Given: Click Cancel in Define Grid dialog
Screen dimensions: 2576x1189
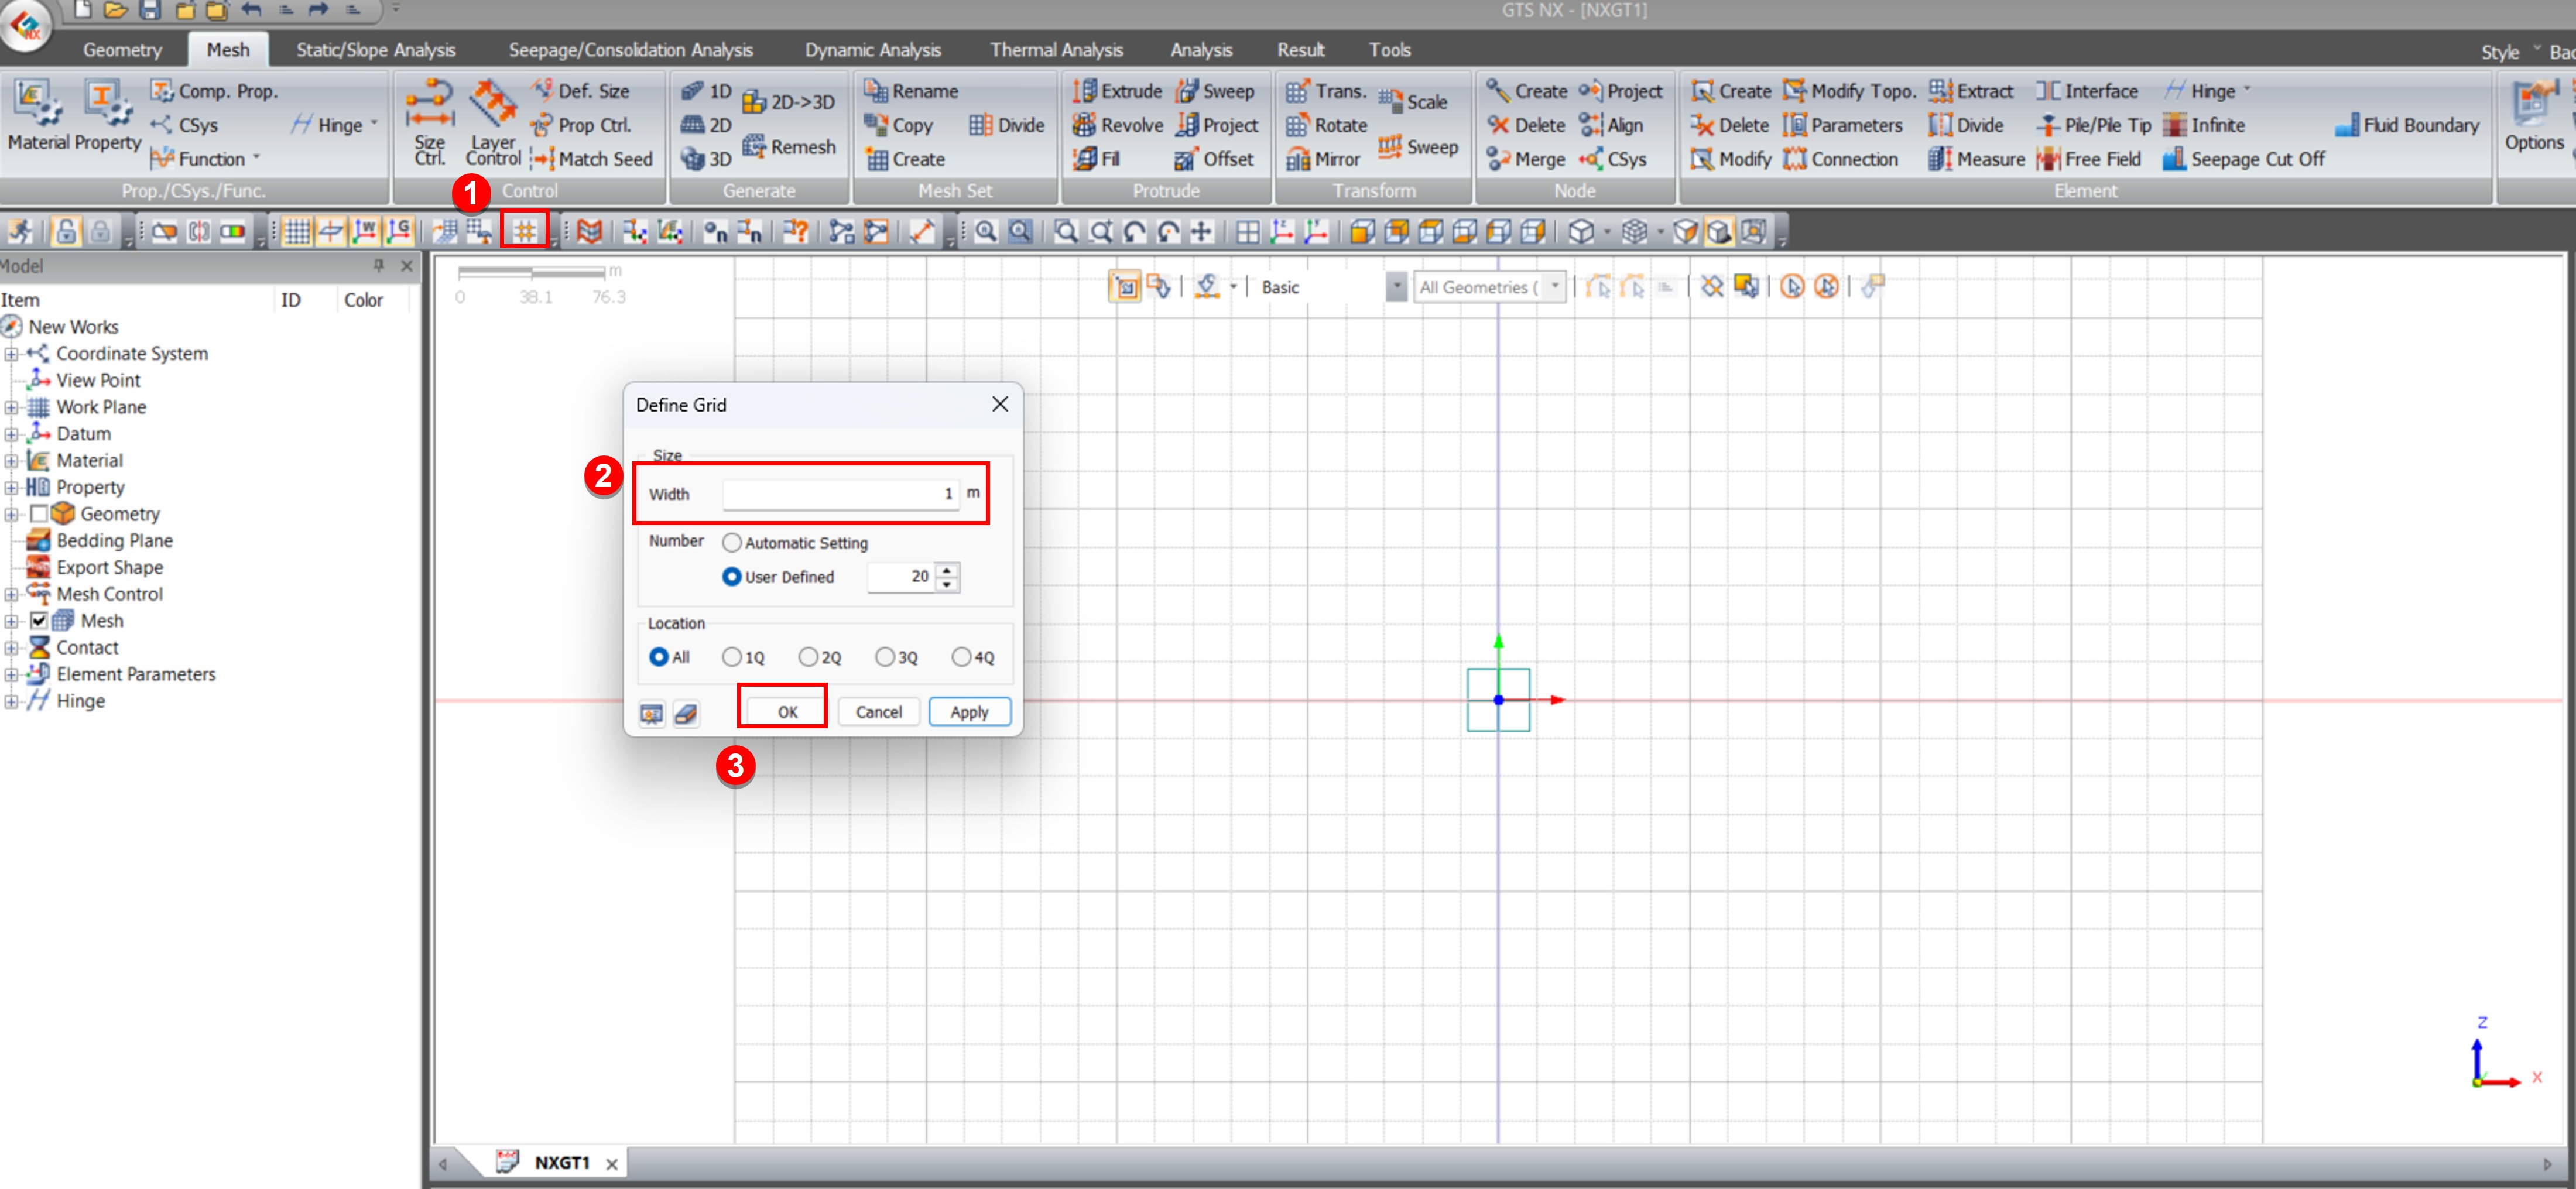Looking at the screenshot, I should 879,712.
